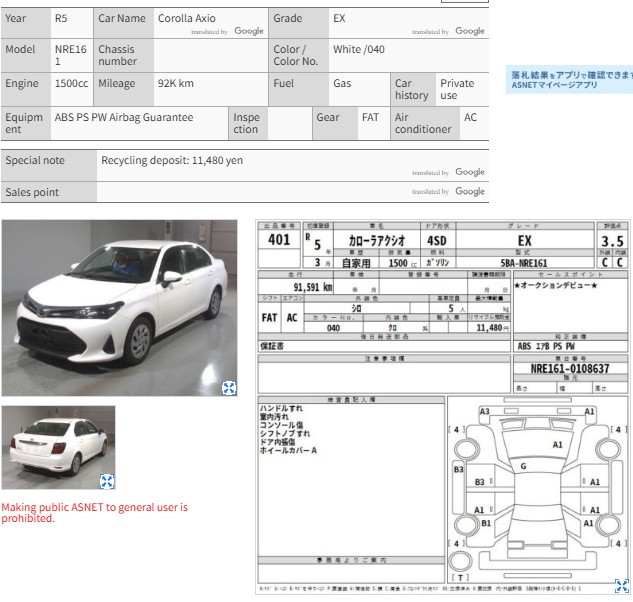Select the 'EX' grade value in table

(339, 18)
